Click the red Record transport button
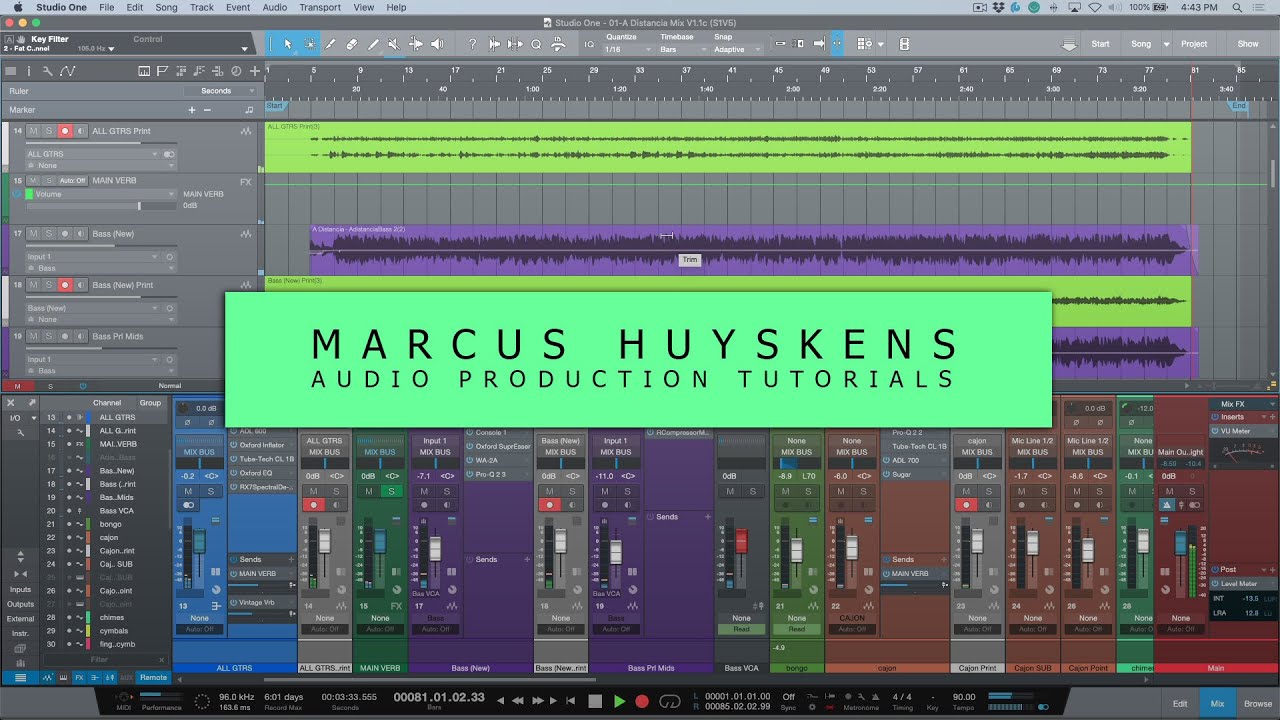 pyautogui.click(x=642, y=701)
